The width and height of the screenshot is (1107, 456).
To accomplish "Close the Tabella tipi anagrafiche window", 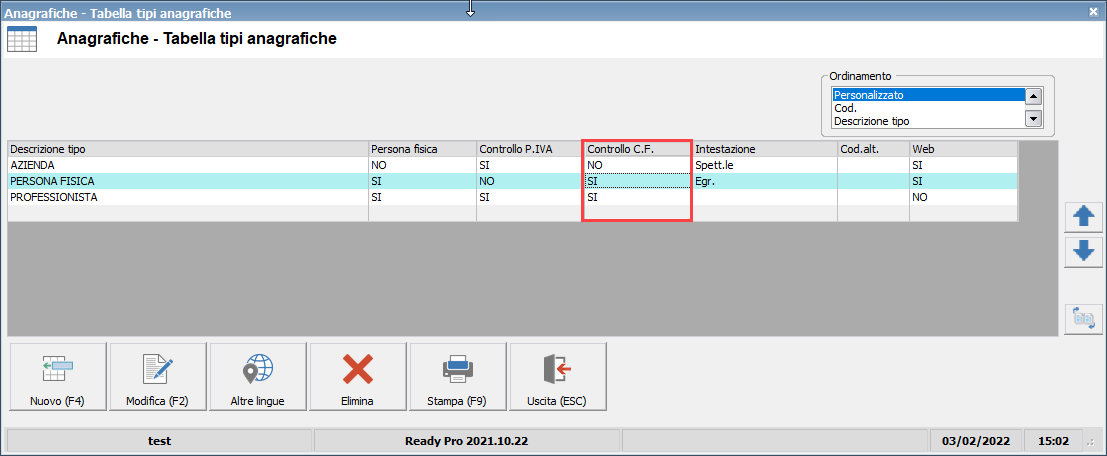I will [1093, 12].
